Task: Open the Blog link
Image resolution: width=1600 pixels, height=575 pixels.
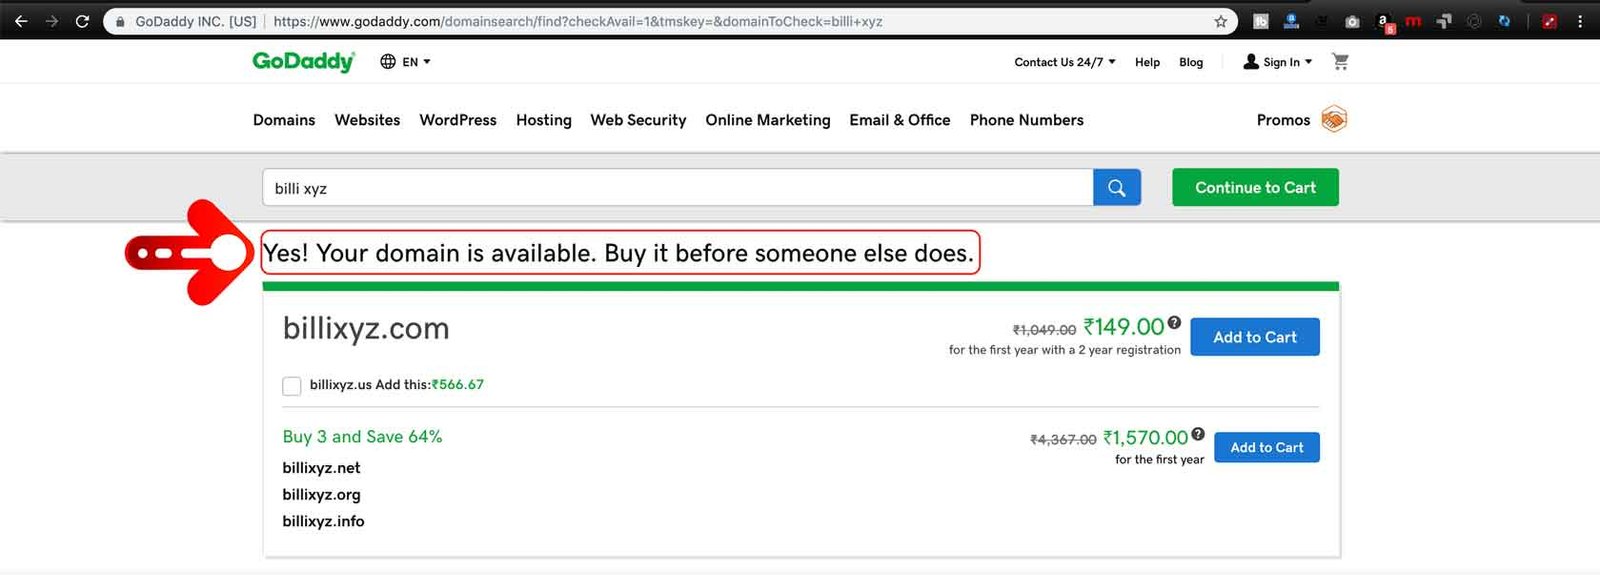Action: click(1191, 62)
